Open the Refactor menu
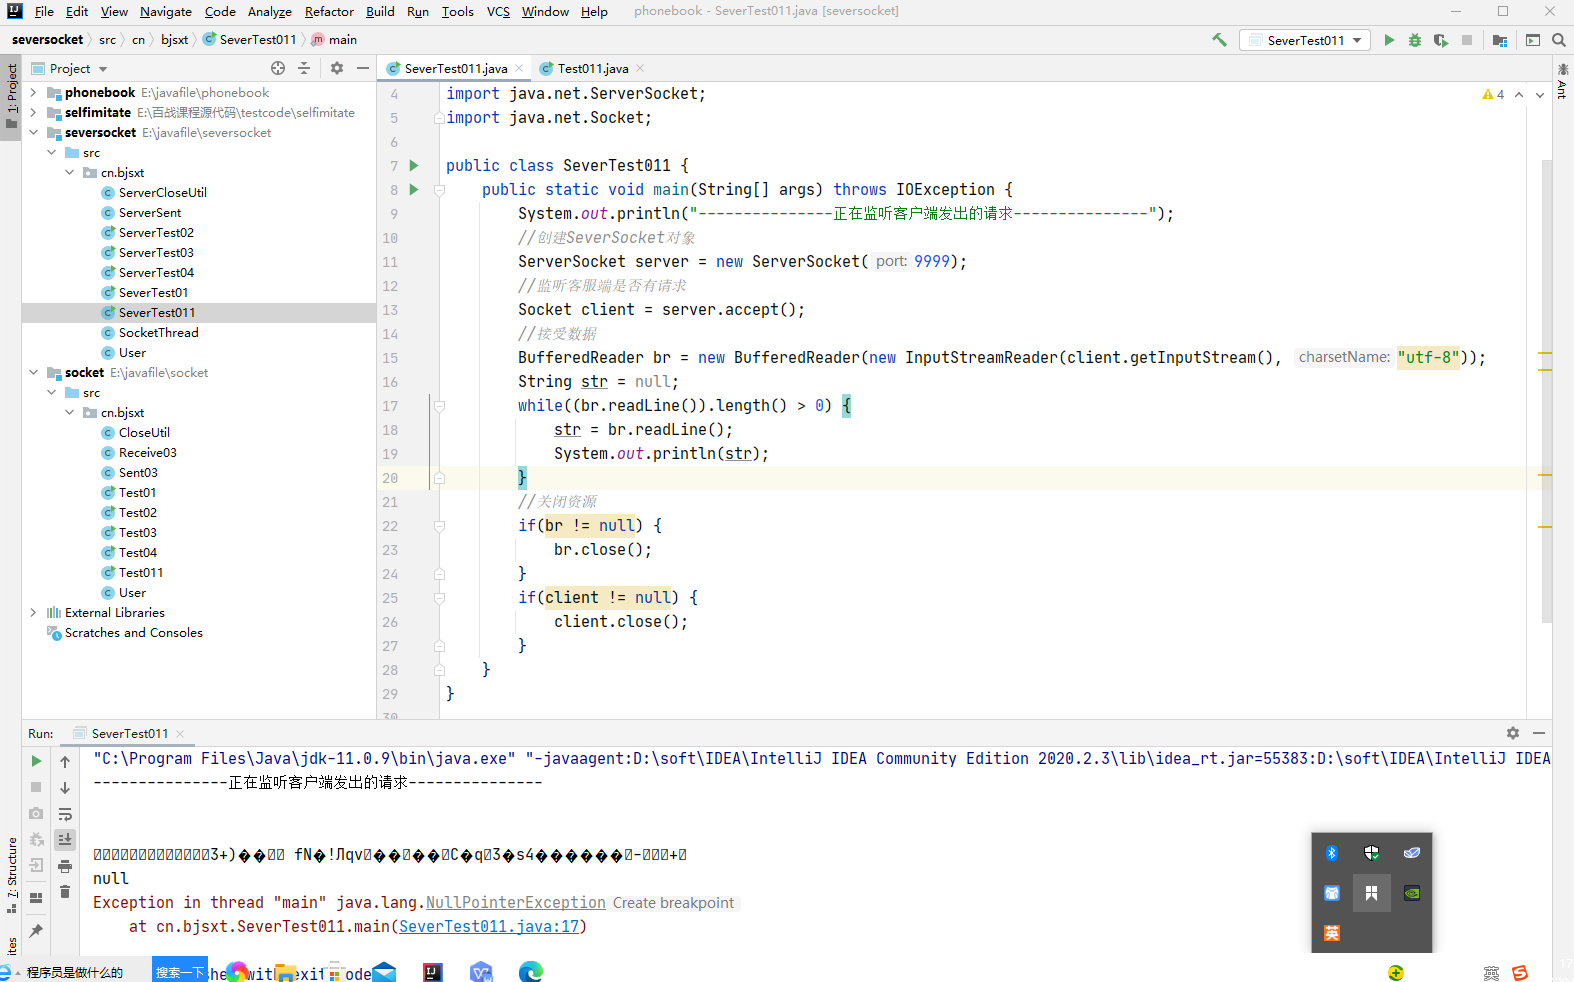 [x=329, y=11]
